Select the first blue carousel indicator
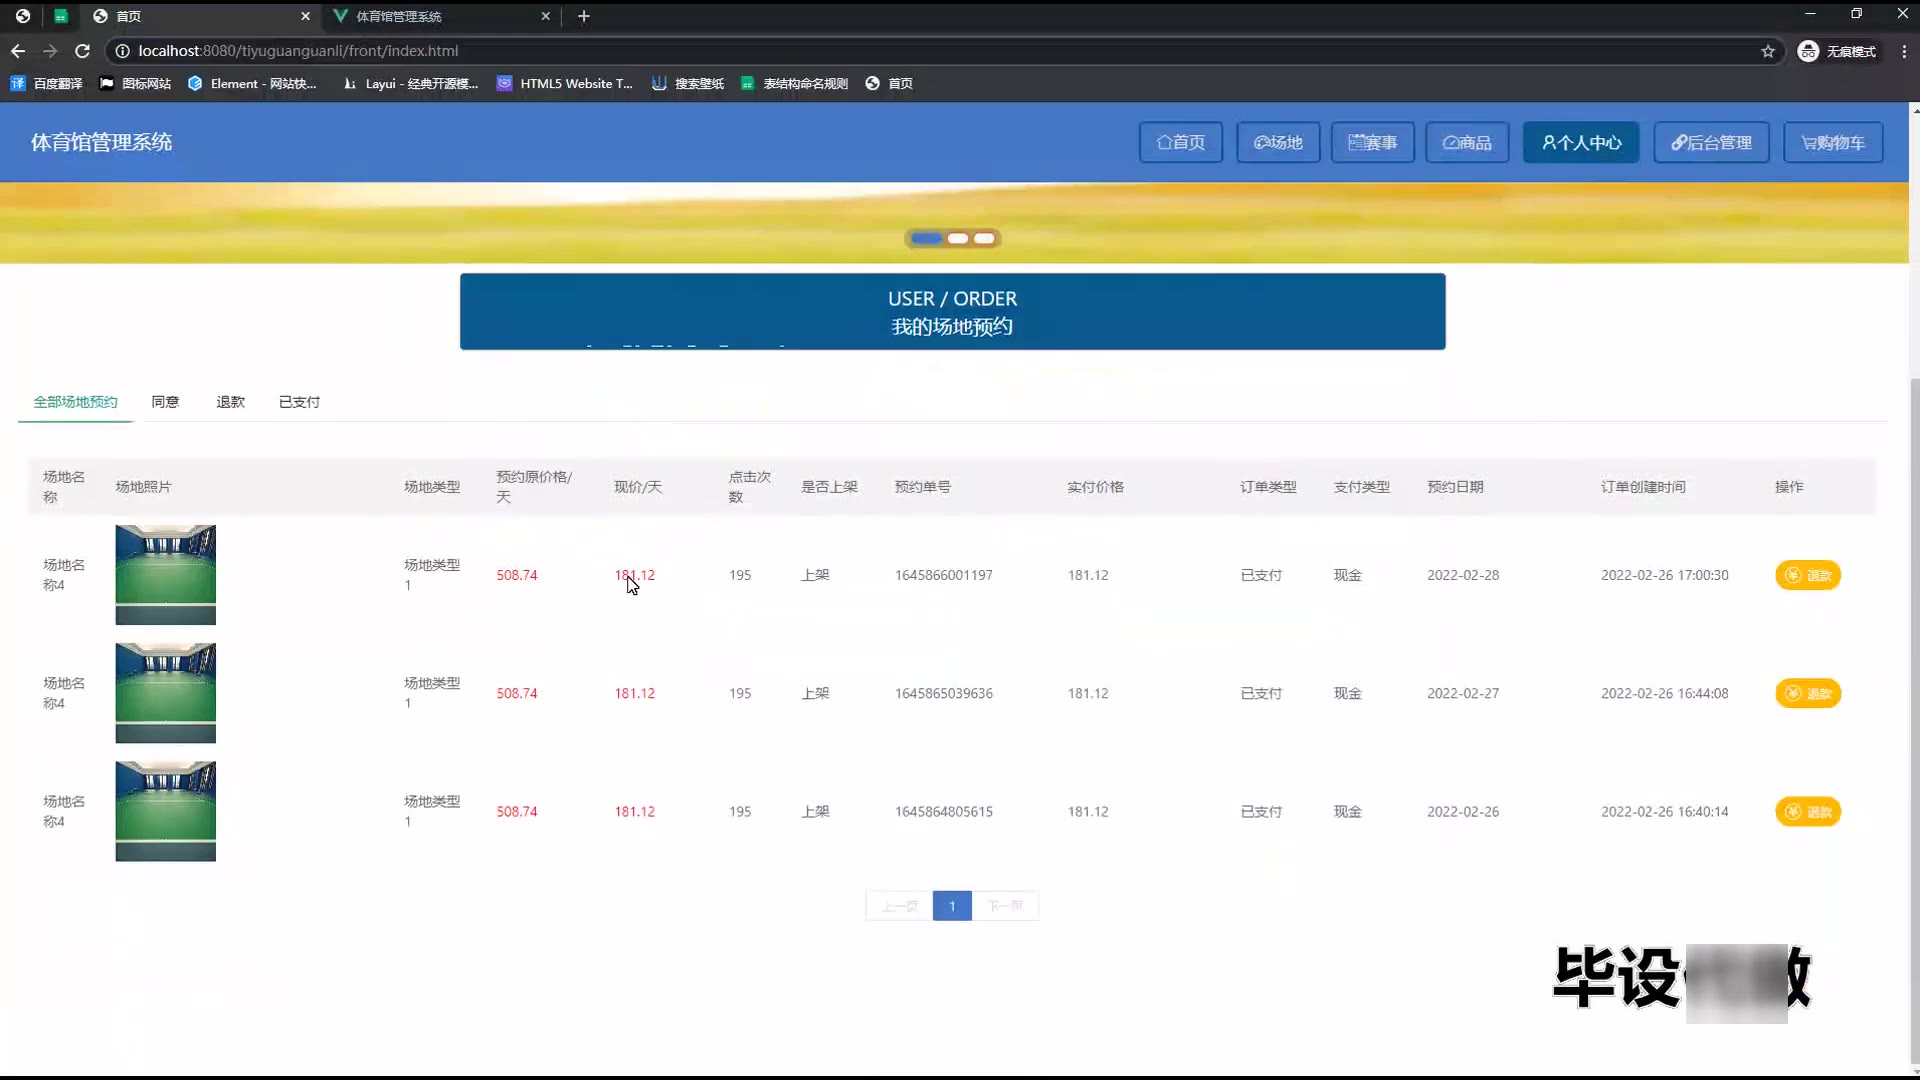This screenshot has height=1080, width=1920. (926, 238)
